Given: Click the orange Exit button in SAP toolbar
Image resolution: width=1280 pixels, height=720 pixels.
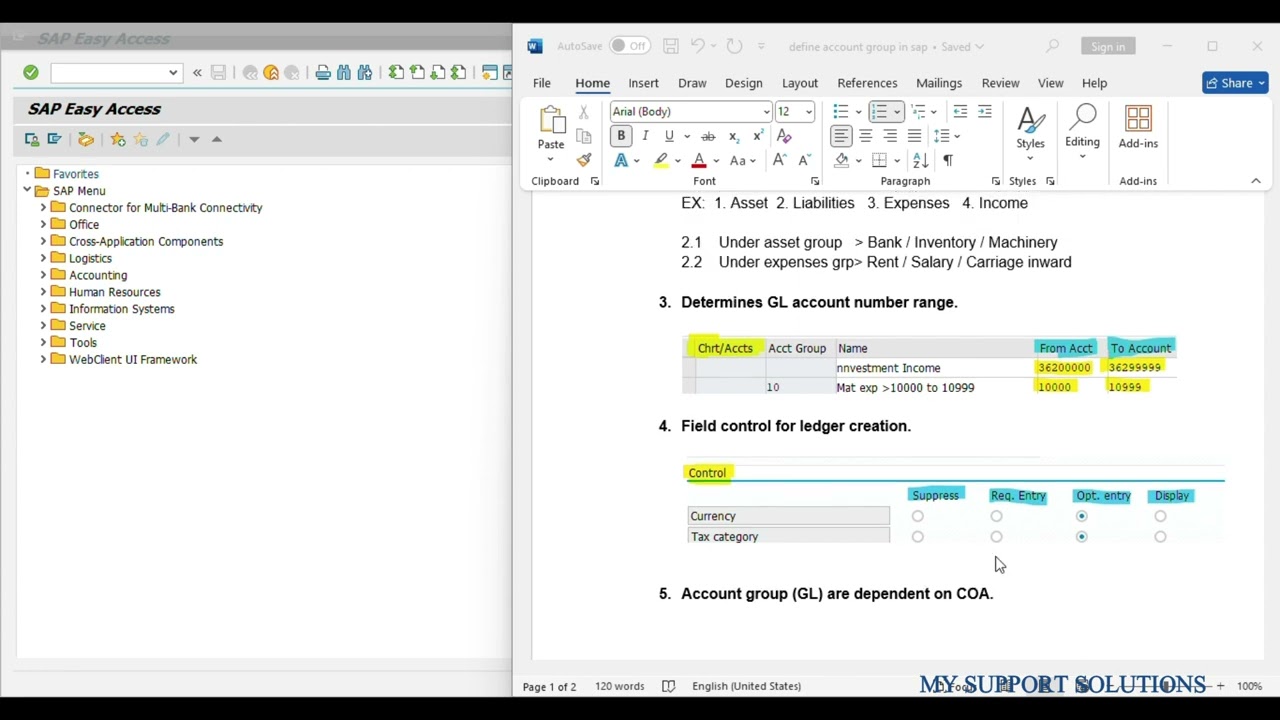Looking at the screenshot, I should (x=271, y=73).
